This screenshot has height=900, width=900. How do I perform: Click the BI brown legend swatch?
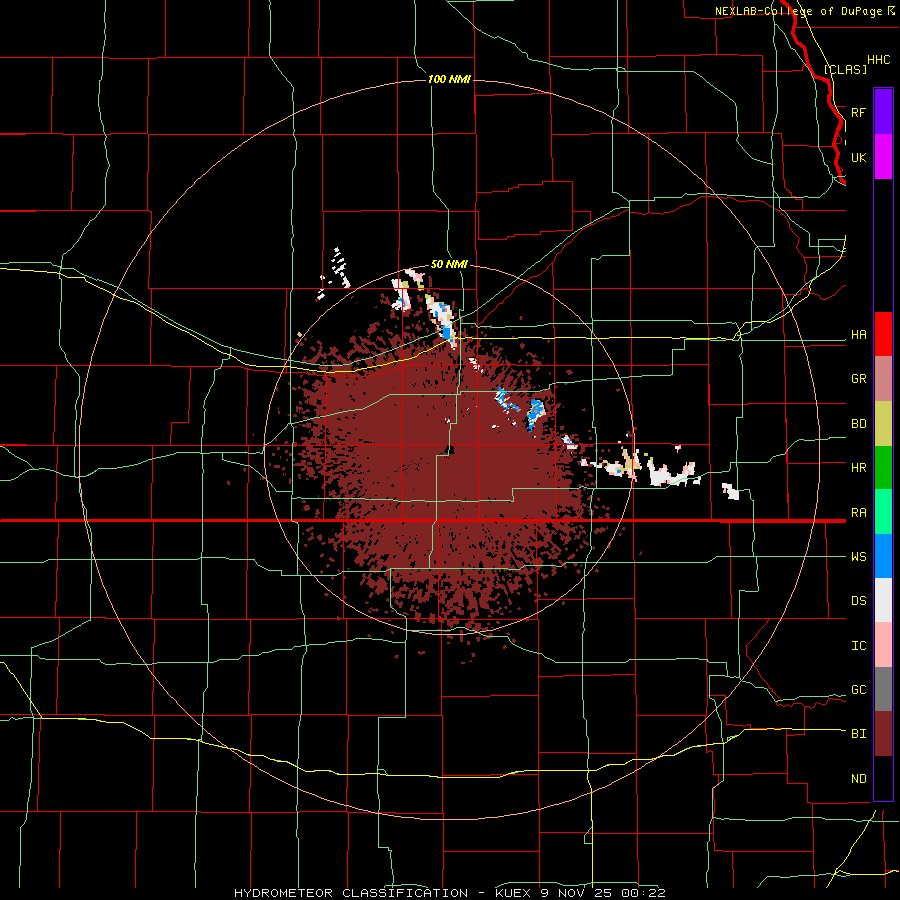(x=883, y=734)
